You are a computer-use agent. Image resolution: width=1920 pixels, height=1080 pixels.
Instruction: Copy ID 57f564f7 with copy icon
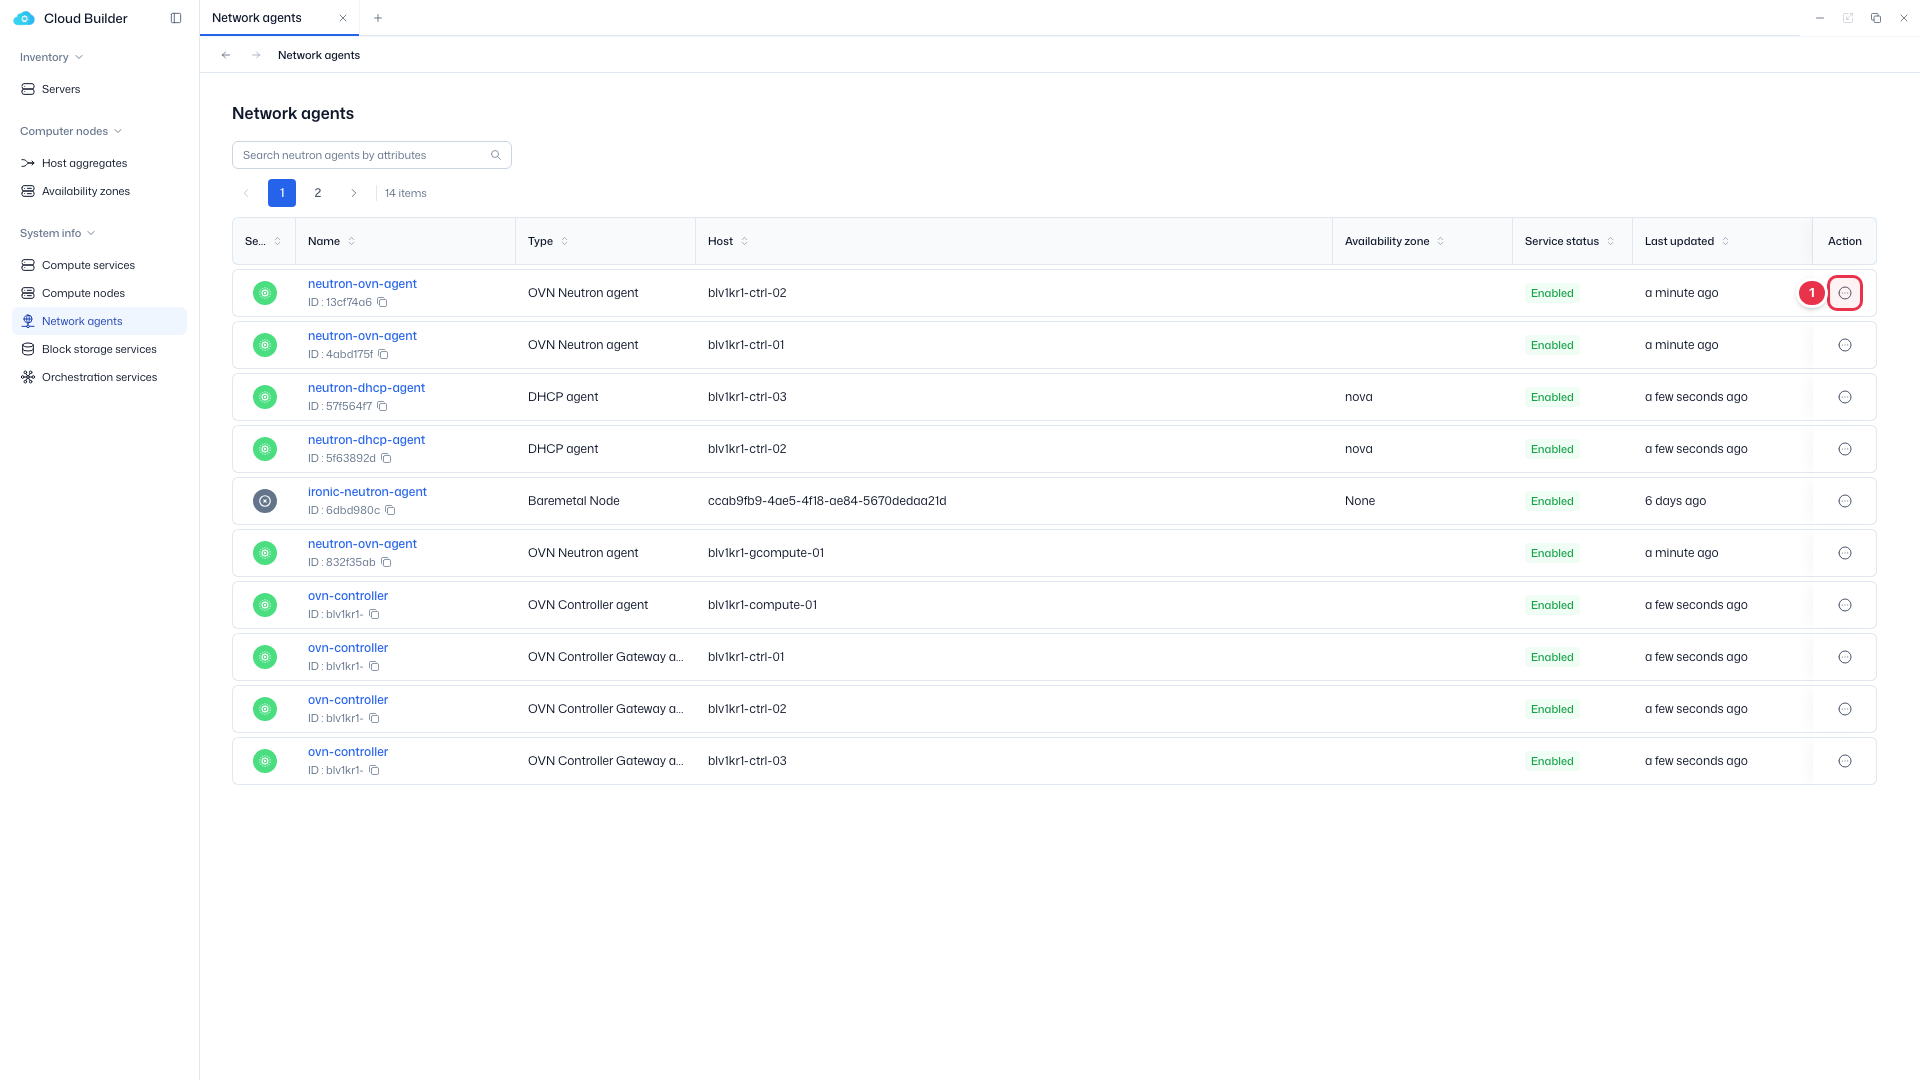click(x=382, y=406)
